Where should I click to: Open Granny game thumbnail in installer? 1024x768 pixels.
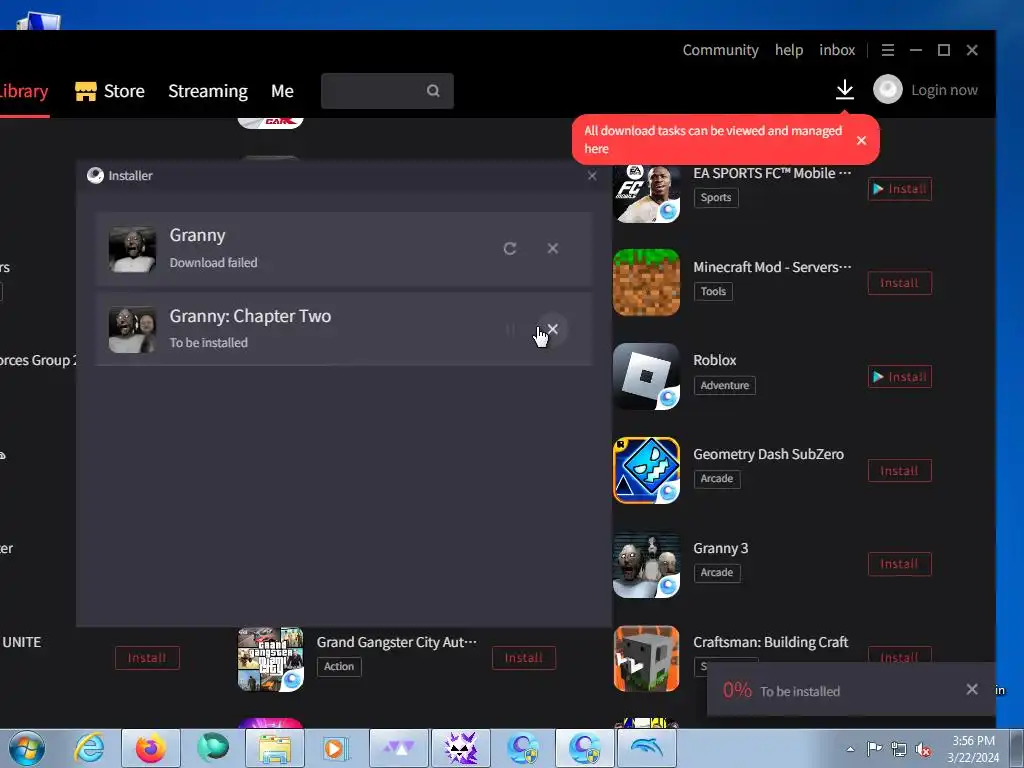click(132, 249)
